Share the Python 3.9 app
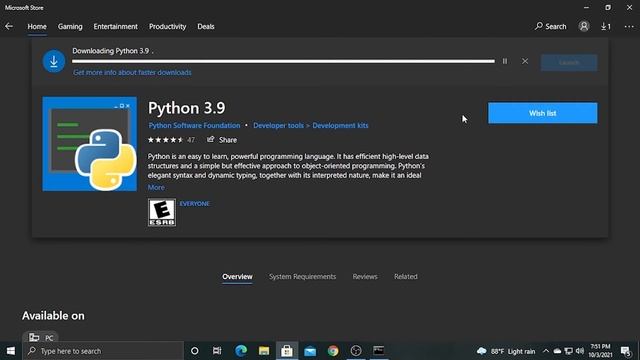Image resolution: width=640 pixels, height=360 pixels. pyautogui.click(x=222, y=140)
